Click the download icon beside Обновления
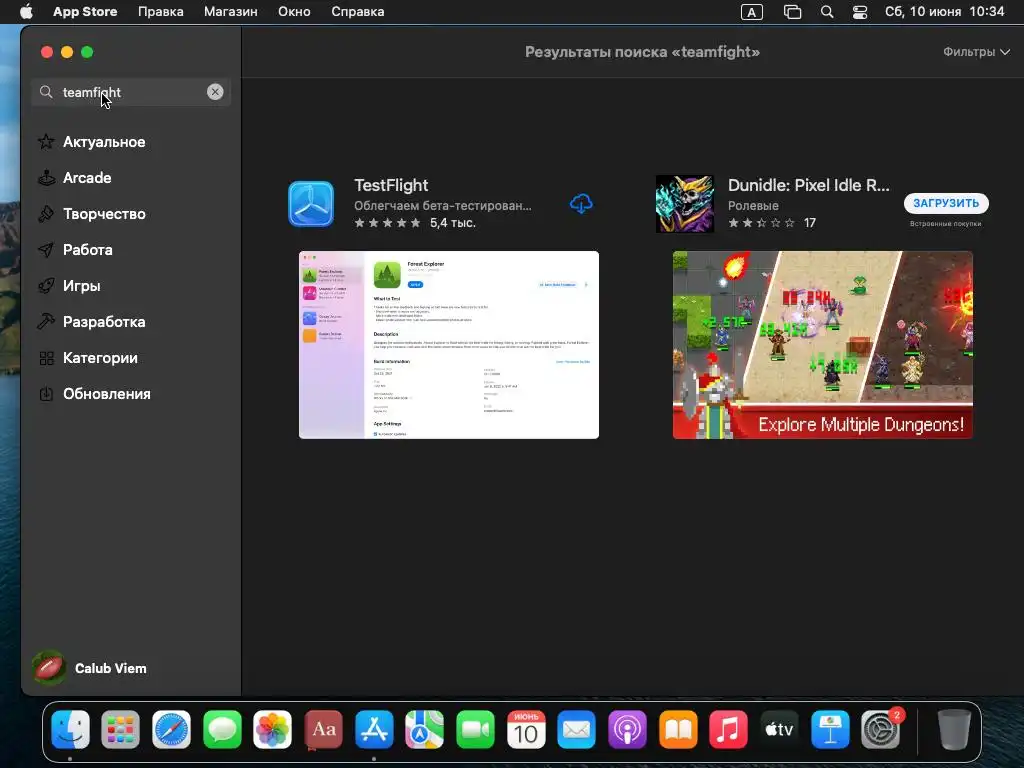Screen dimensions: 1024x768 (46, 394)
